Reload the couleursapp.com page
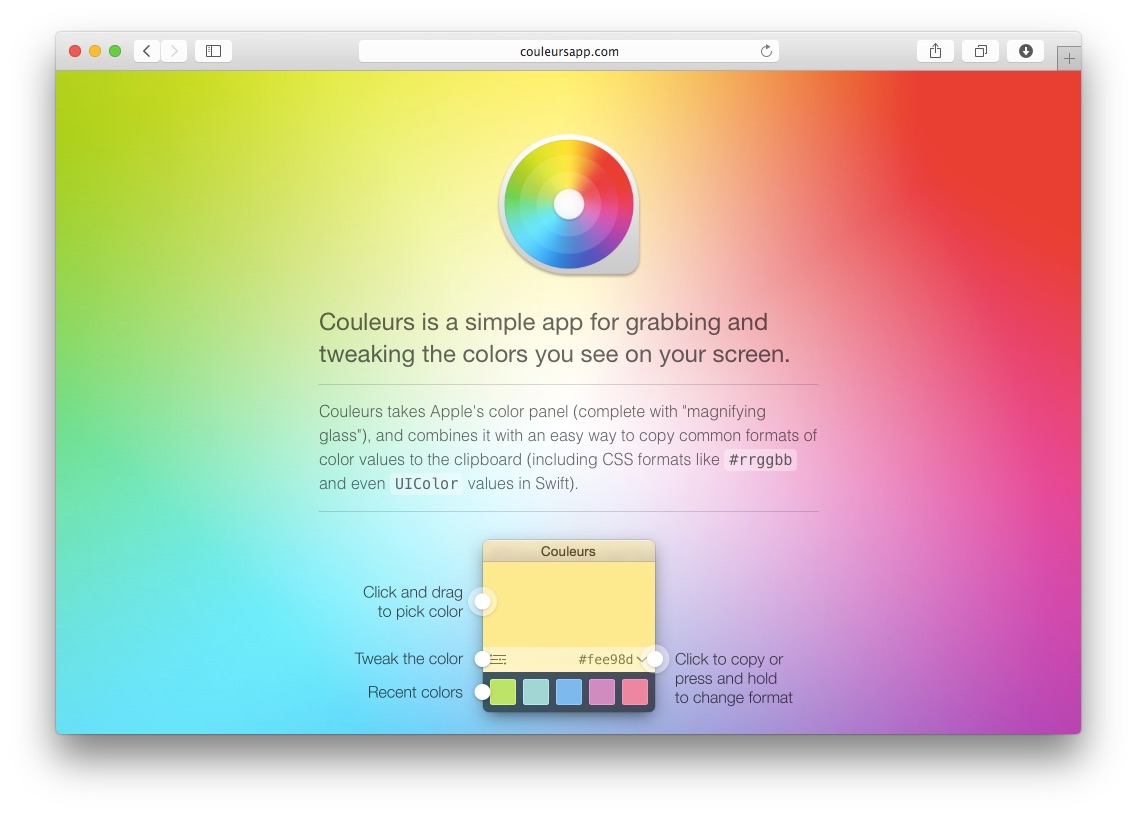This screenshot has height=814, width=1137. [766, 51]
